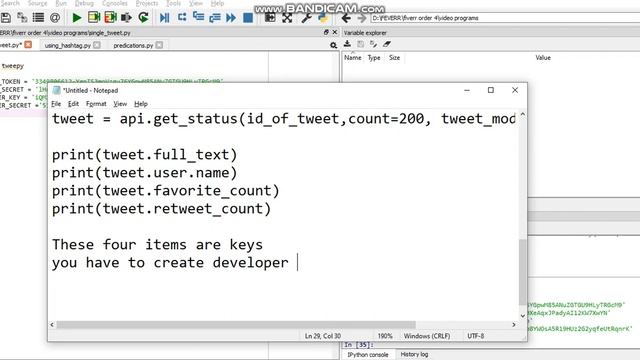640x360 pixels.
Task: Click the working directory path field in Spyder
Action: pos(505,18)
